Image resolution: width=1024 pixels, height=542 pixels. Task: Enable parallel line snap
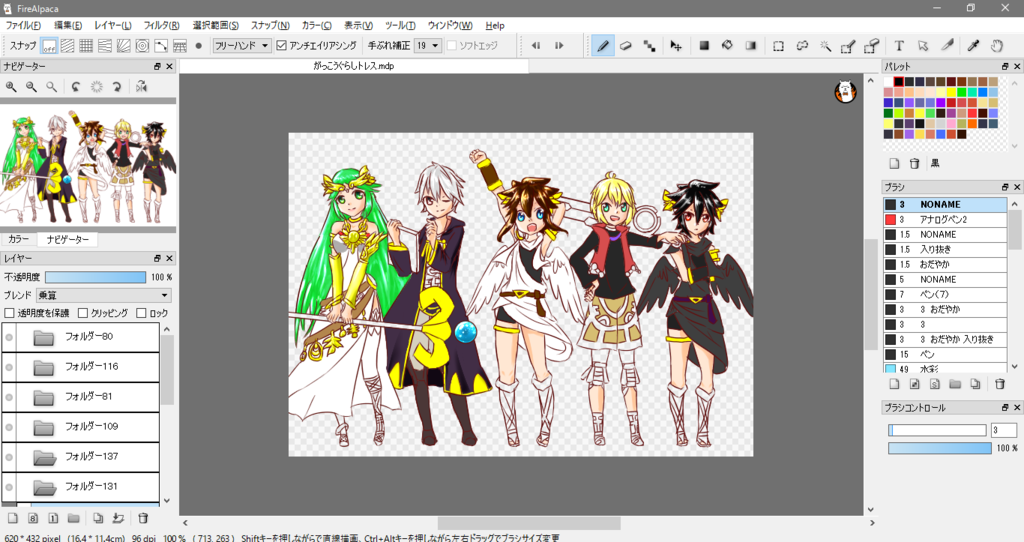(x=67, y=46)
